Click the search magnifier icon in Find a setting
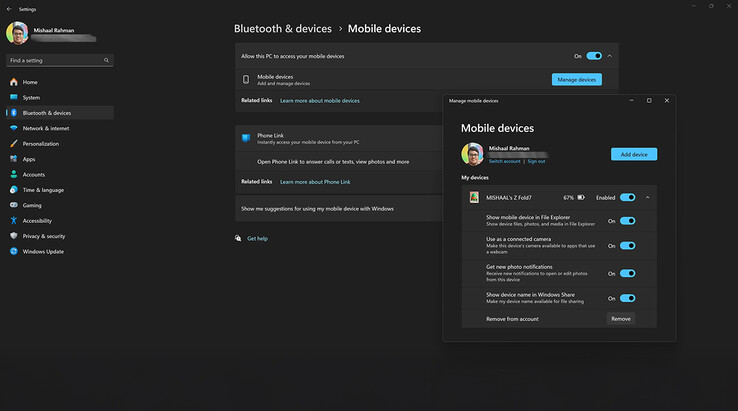738x411 pixels. 106,60
